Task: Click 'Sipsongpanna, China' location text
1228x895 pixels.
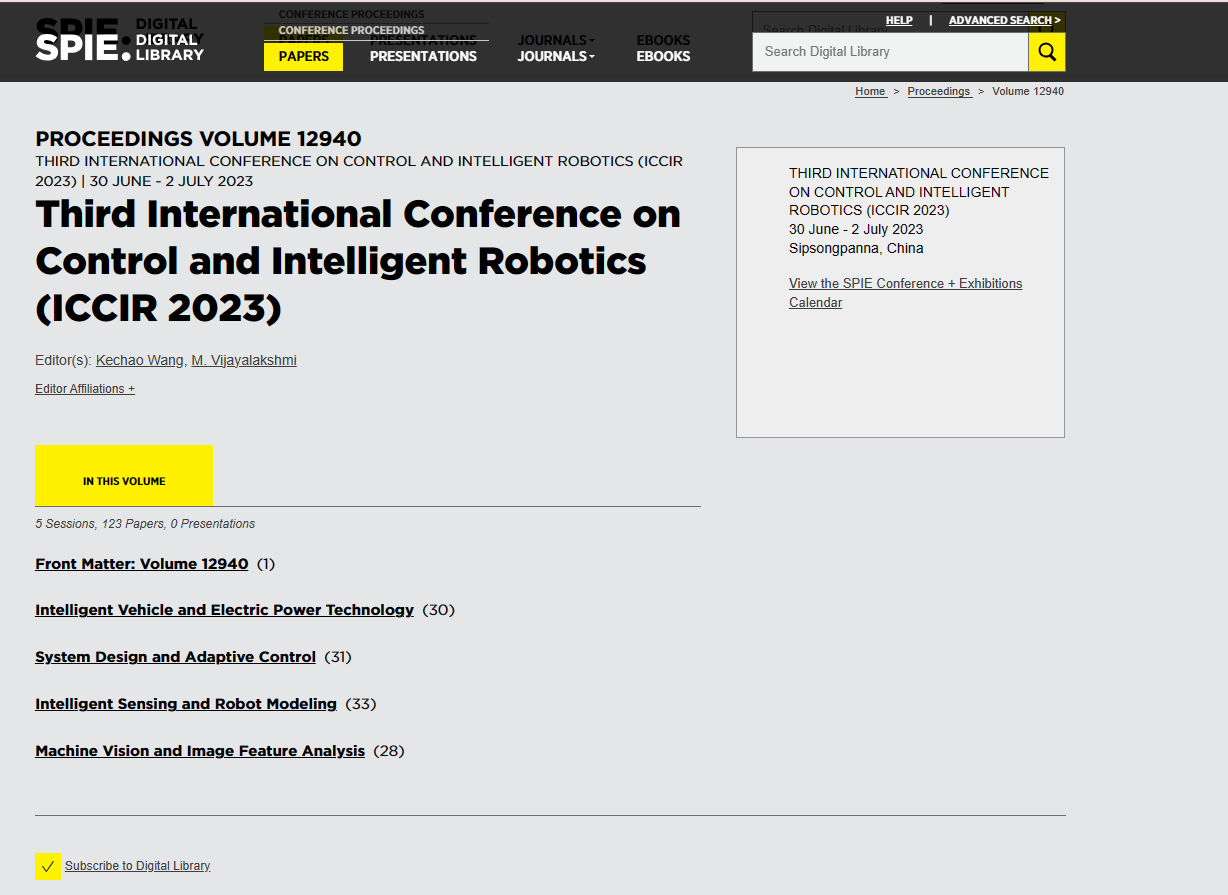Action: pos(856,248)
